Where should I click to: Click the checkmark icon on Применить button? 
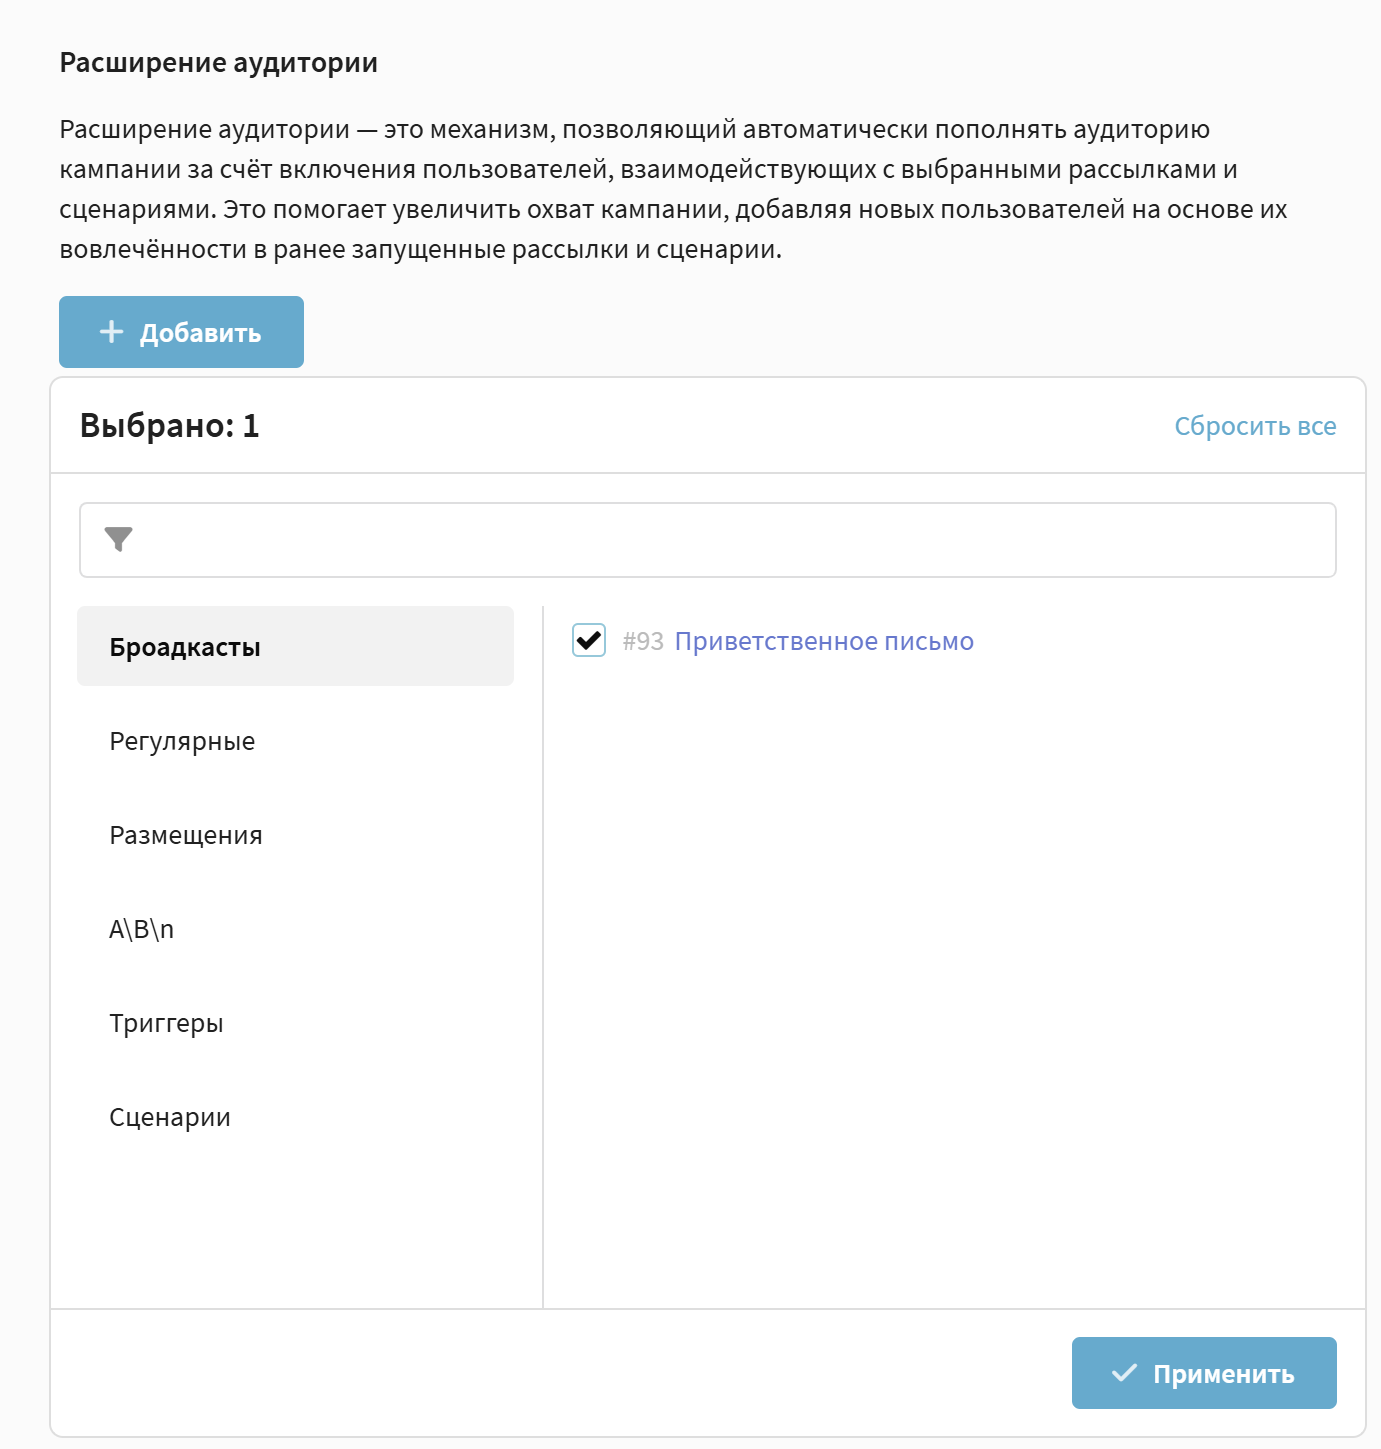coord(1124,1373)
